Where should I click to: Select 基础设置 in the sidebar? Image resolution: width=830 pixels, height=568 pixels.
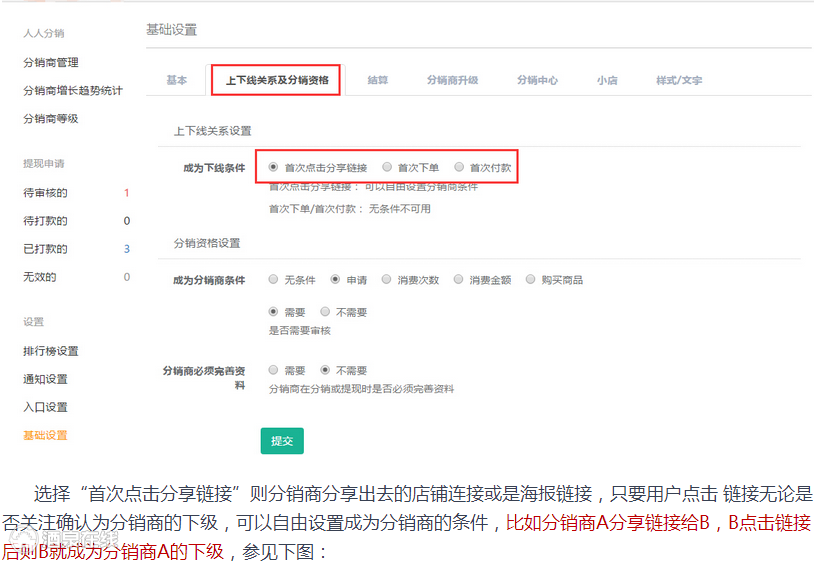[x=45, y=435]
